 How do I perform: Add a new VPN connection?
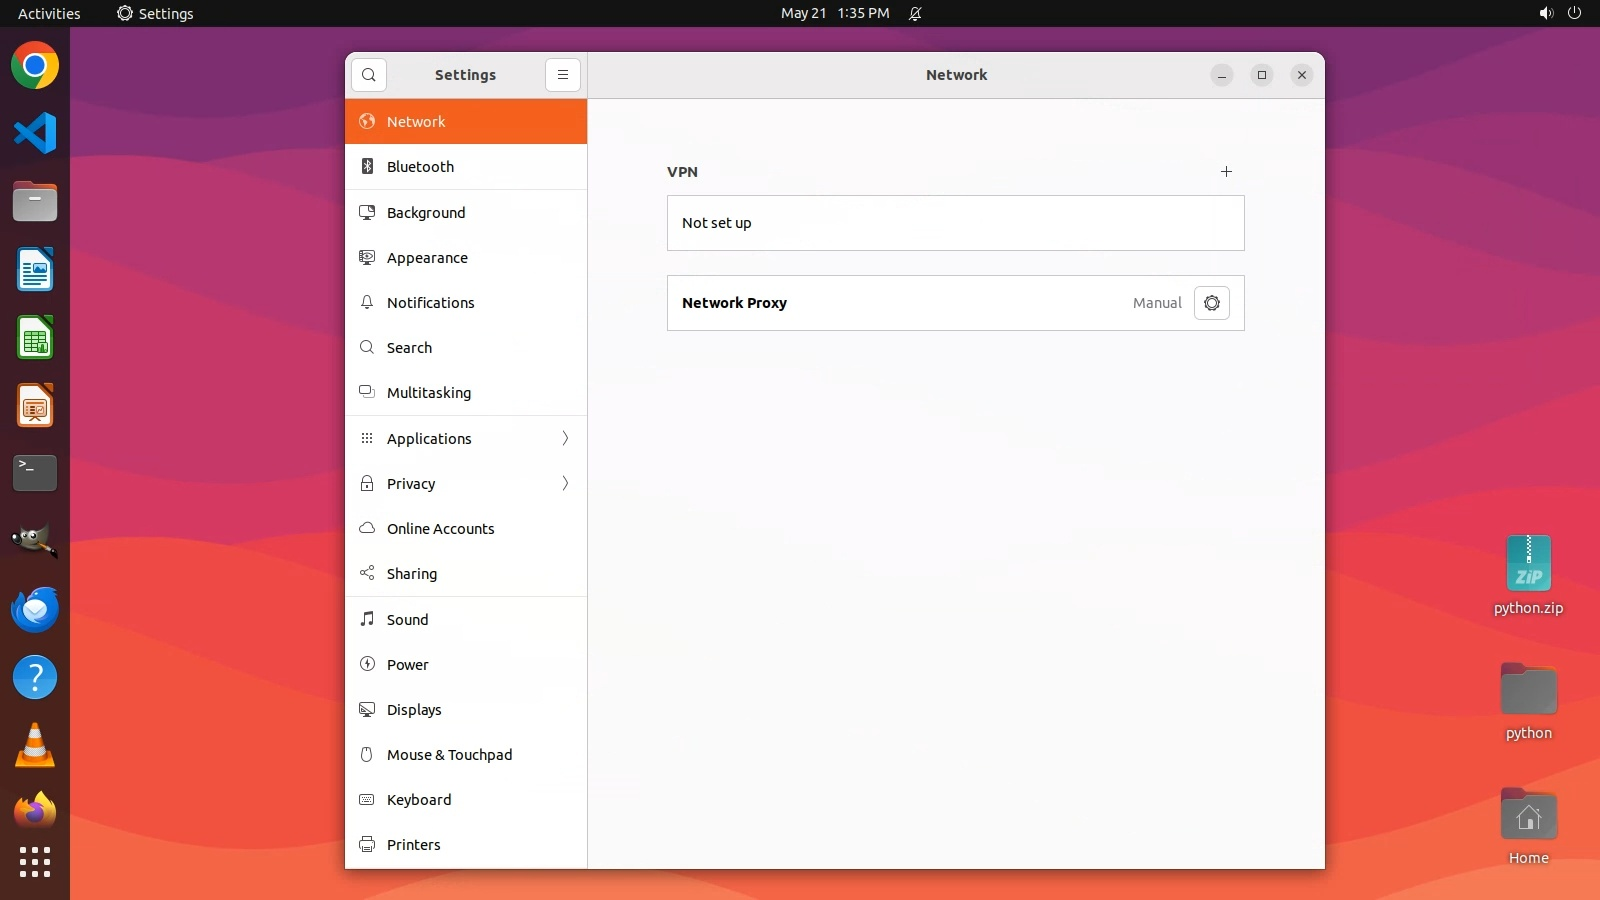[1226, 172]
